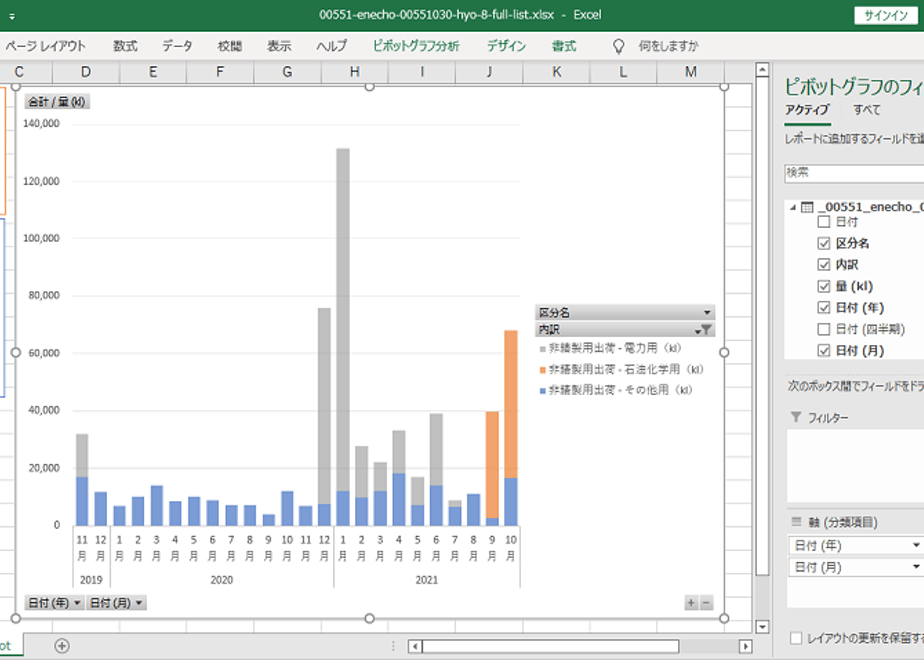The width and height of the screenshot is (924, 660).
Task: Click the 軸 (分類項目) area icon
Action: (796, 522)
